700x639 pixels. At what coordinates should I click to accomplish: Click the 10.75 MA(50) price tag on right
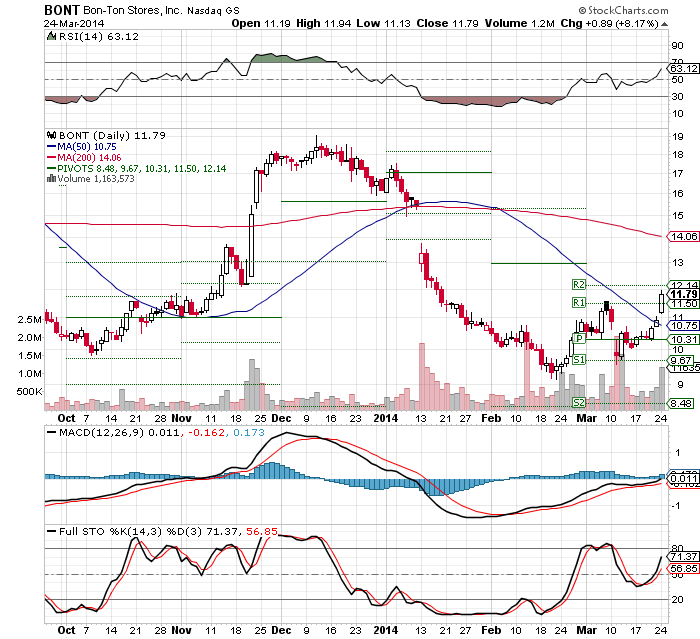click(x=683, y=326)
